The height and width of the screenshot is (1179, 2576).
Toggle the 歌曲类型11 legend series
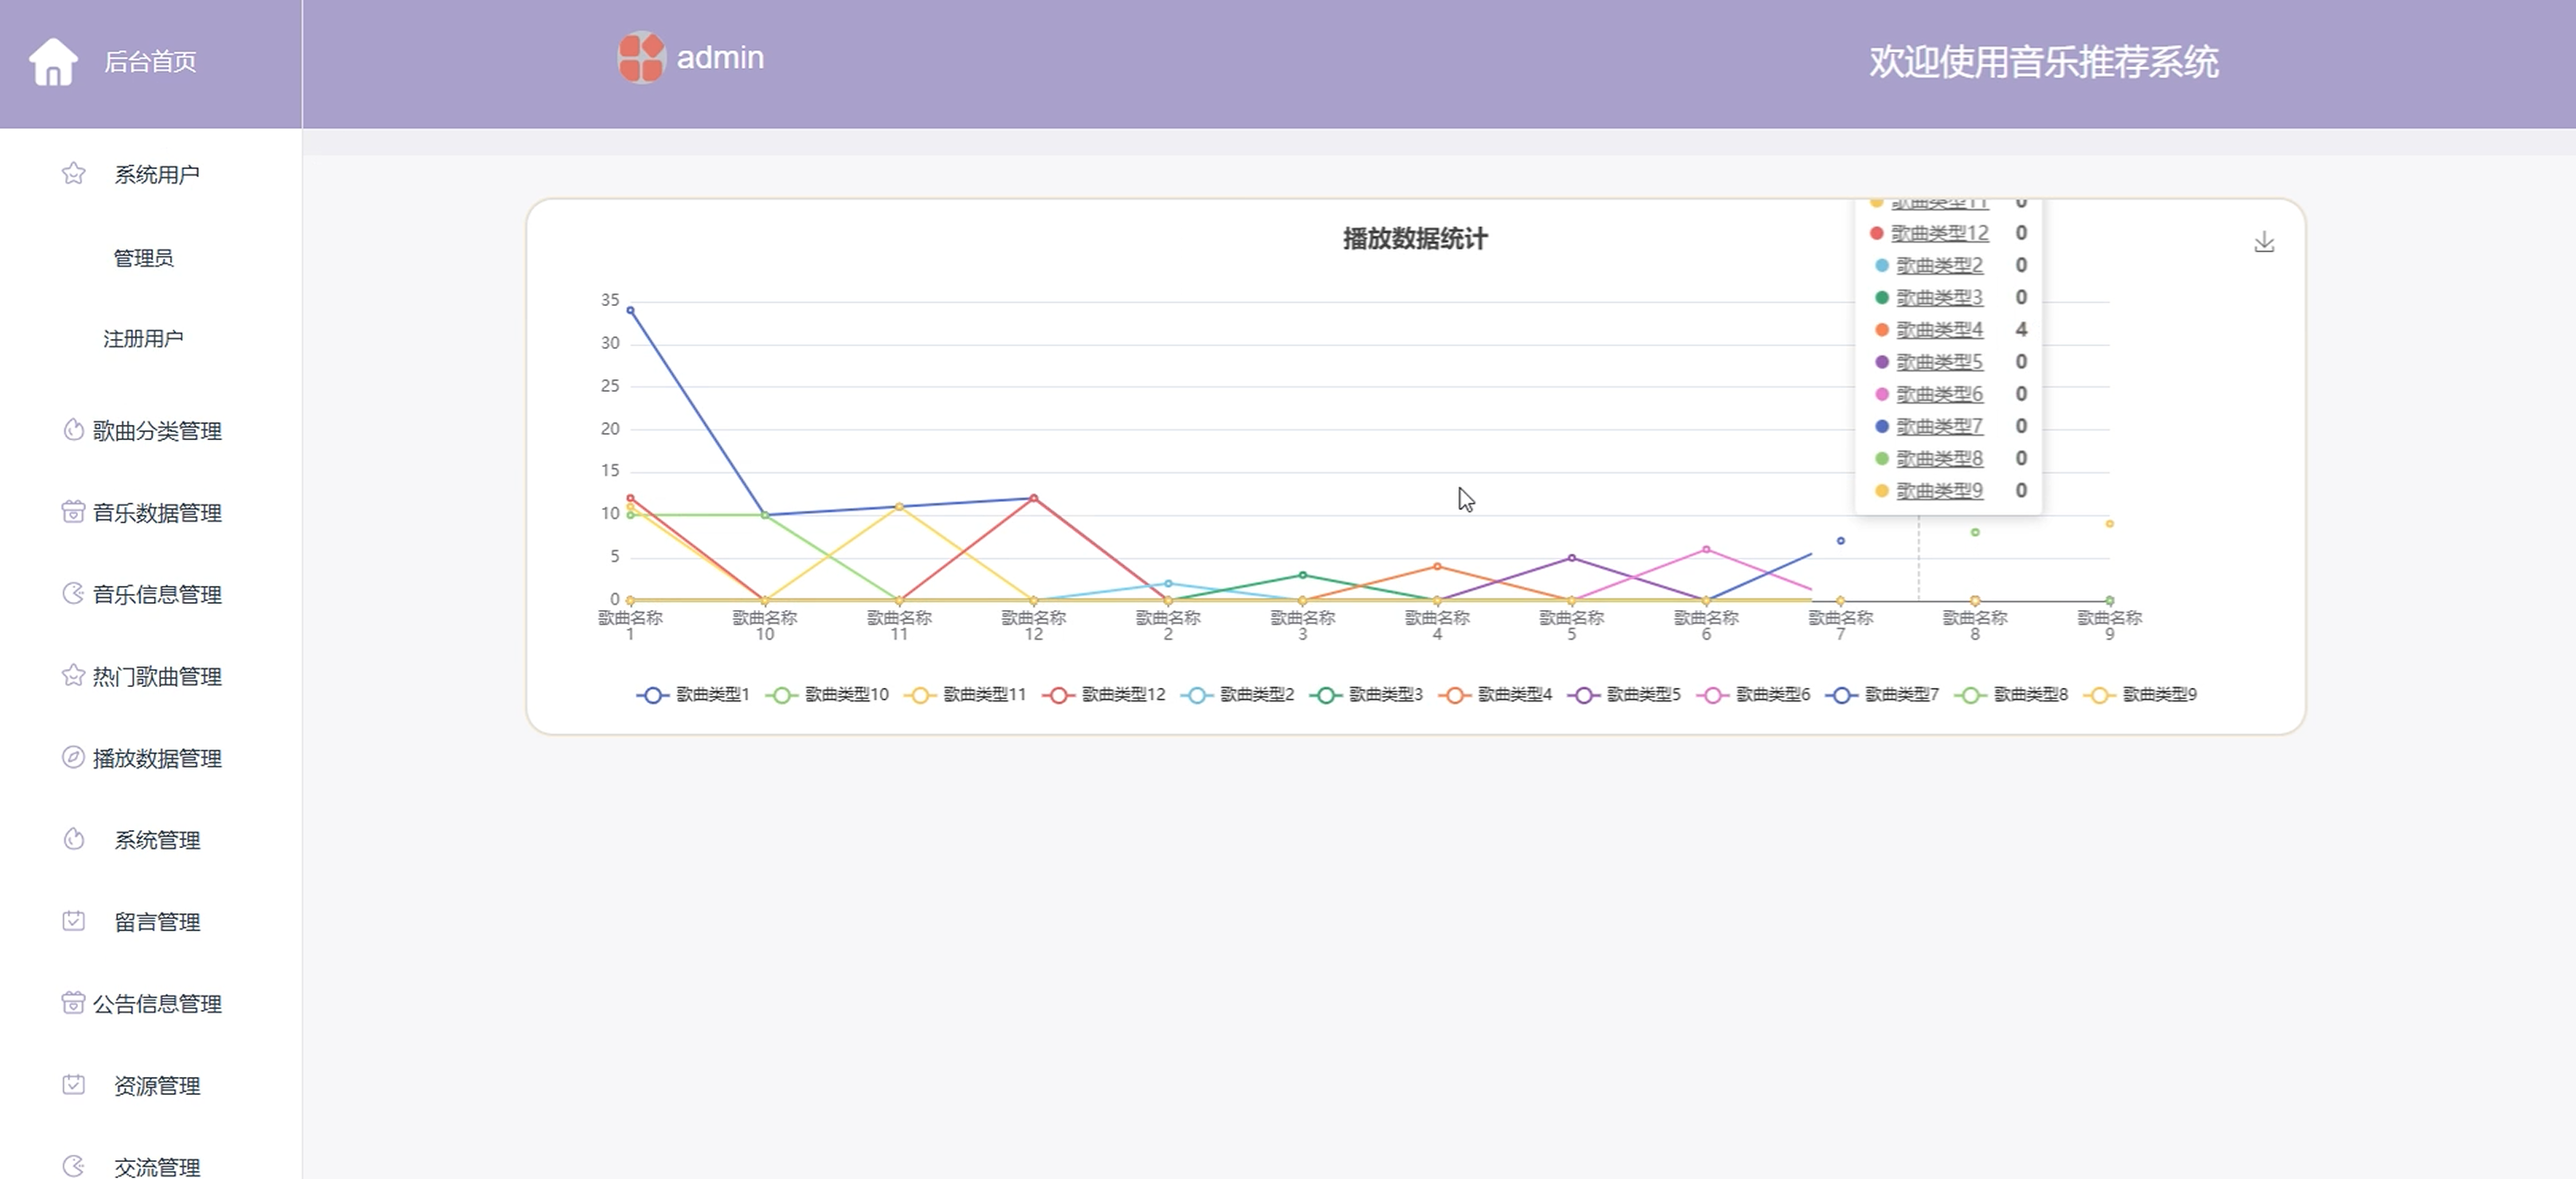pyautogui.click(x=965, y=695)
